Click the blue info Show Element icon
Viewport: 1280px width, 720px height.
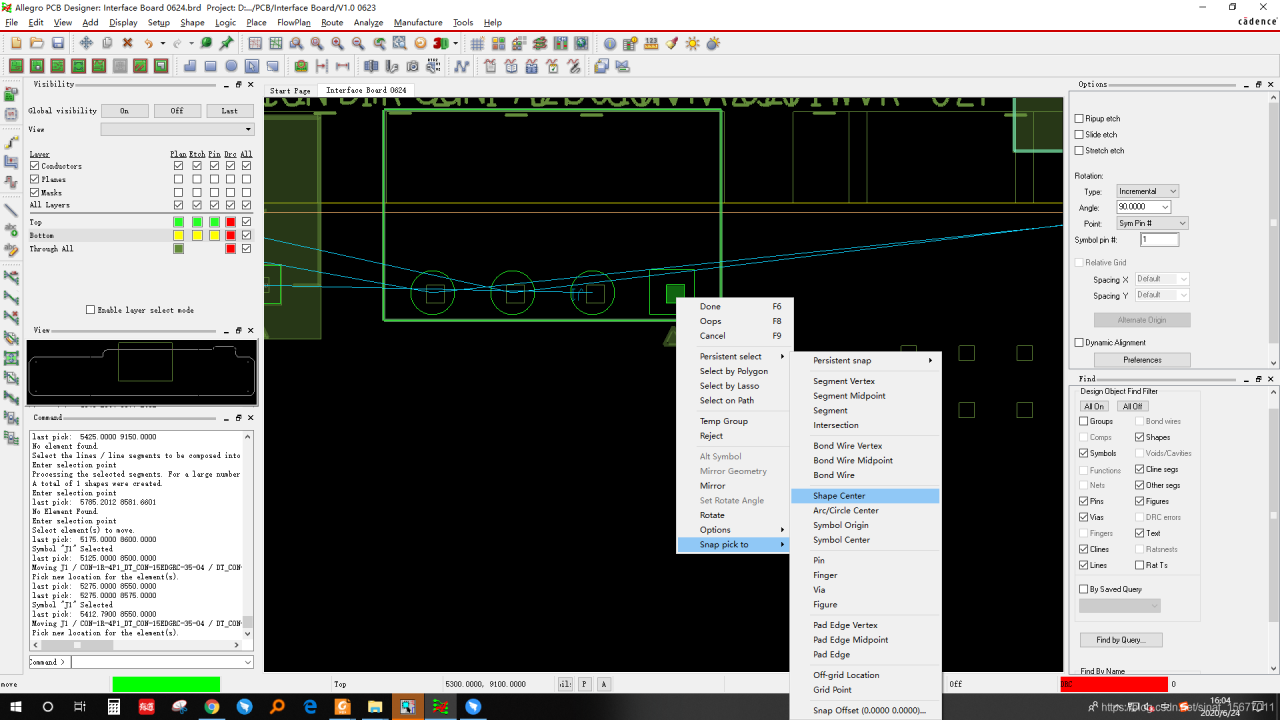tap(610, 43)
